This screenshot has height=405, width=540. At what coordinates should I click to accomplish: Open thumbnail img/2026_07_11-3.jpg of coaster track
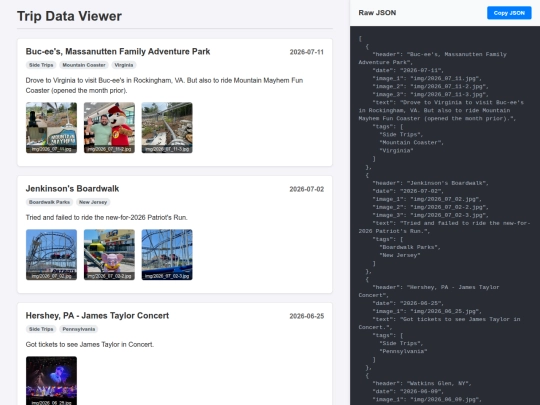pyautogui.click(x=167, y=127)
